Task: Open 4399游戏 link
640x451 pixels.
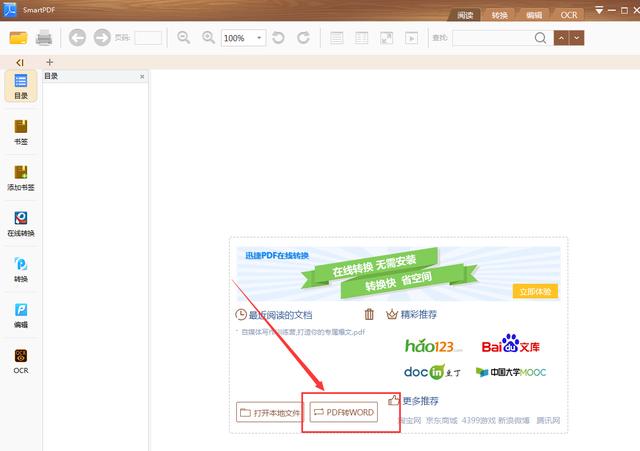Action: point(478,420)
